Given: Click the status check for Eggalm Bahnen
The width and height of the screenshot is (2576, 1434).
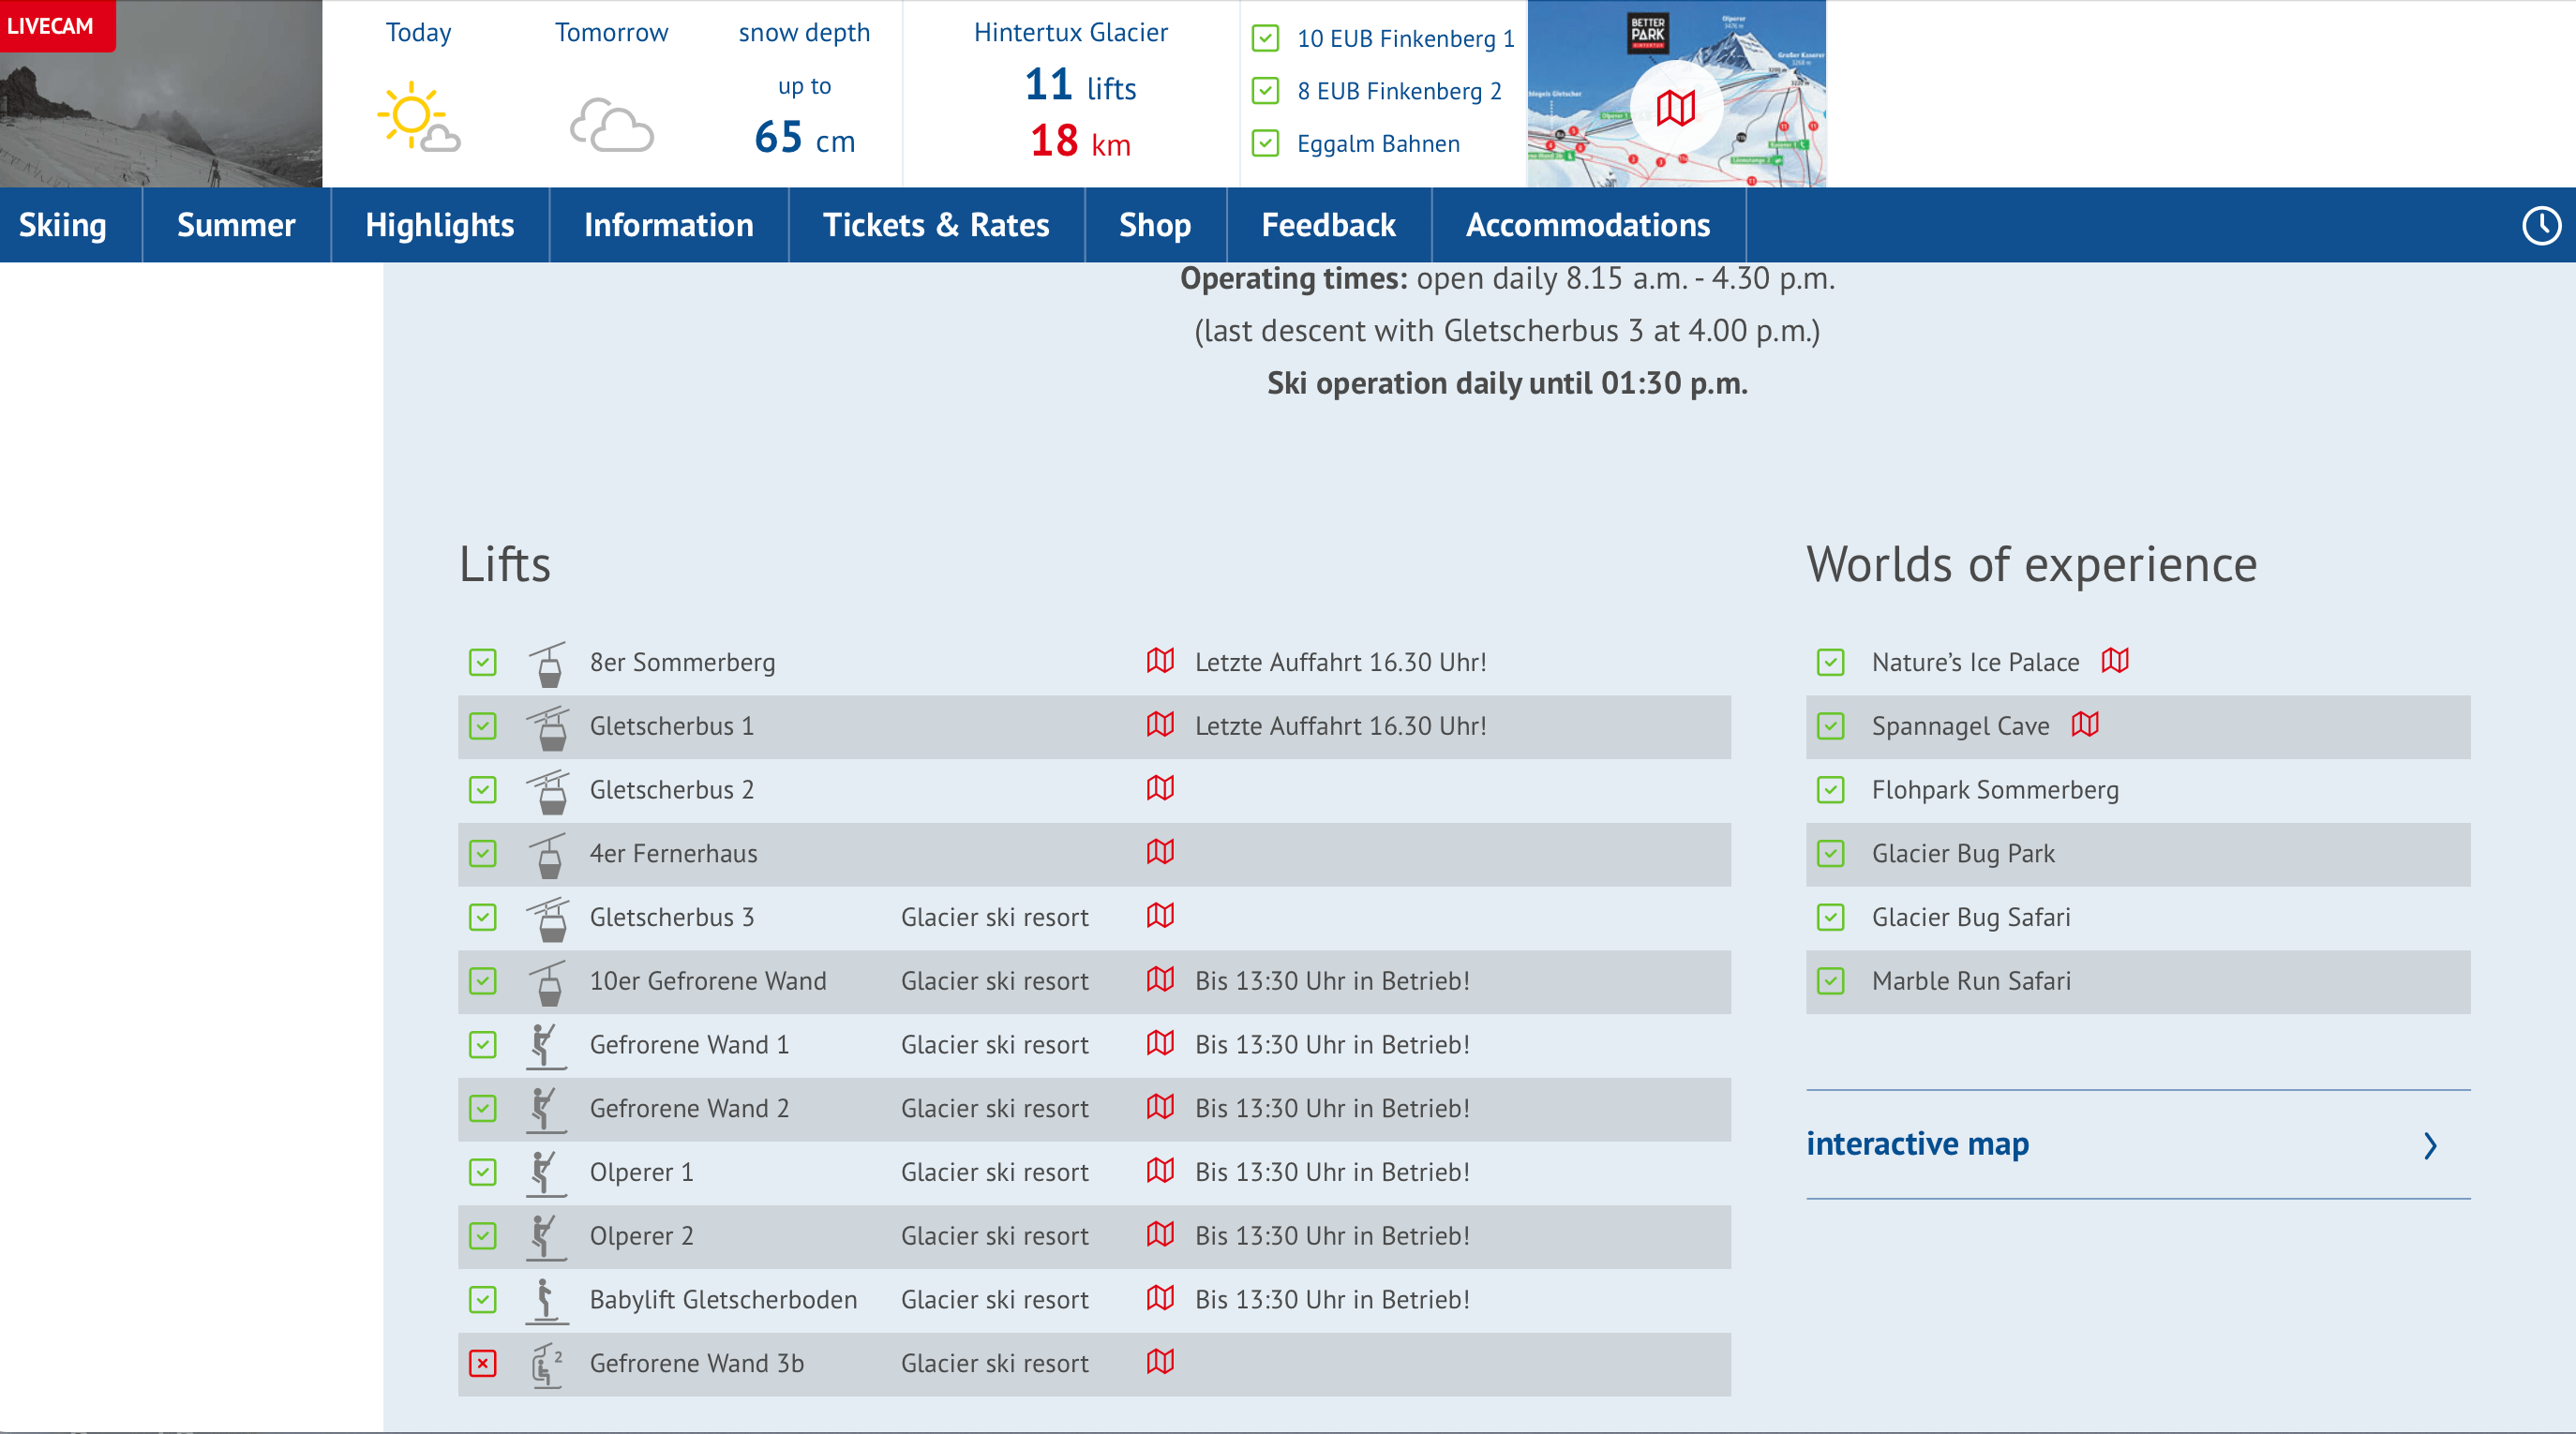Looking at the screenshot, I should [x=1266, y=143].
